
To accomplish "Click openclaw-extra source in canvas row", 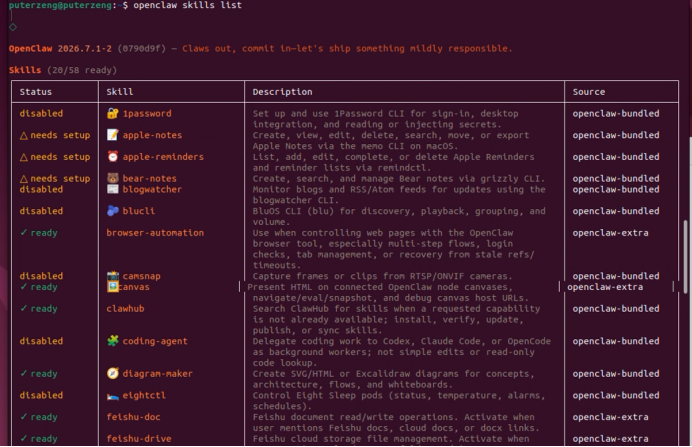I will point(605,287).
